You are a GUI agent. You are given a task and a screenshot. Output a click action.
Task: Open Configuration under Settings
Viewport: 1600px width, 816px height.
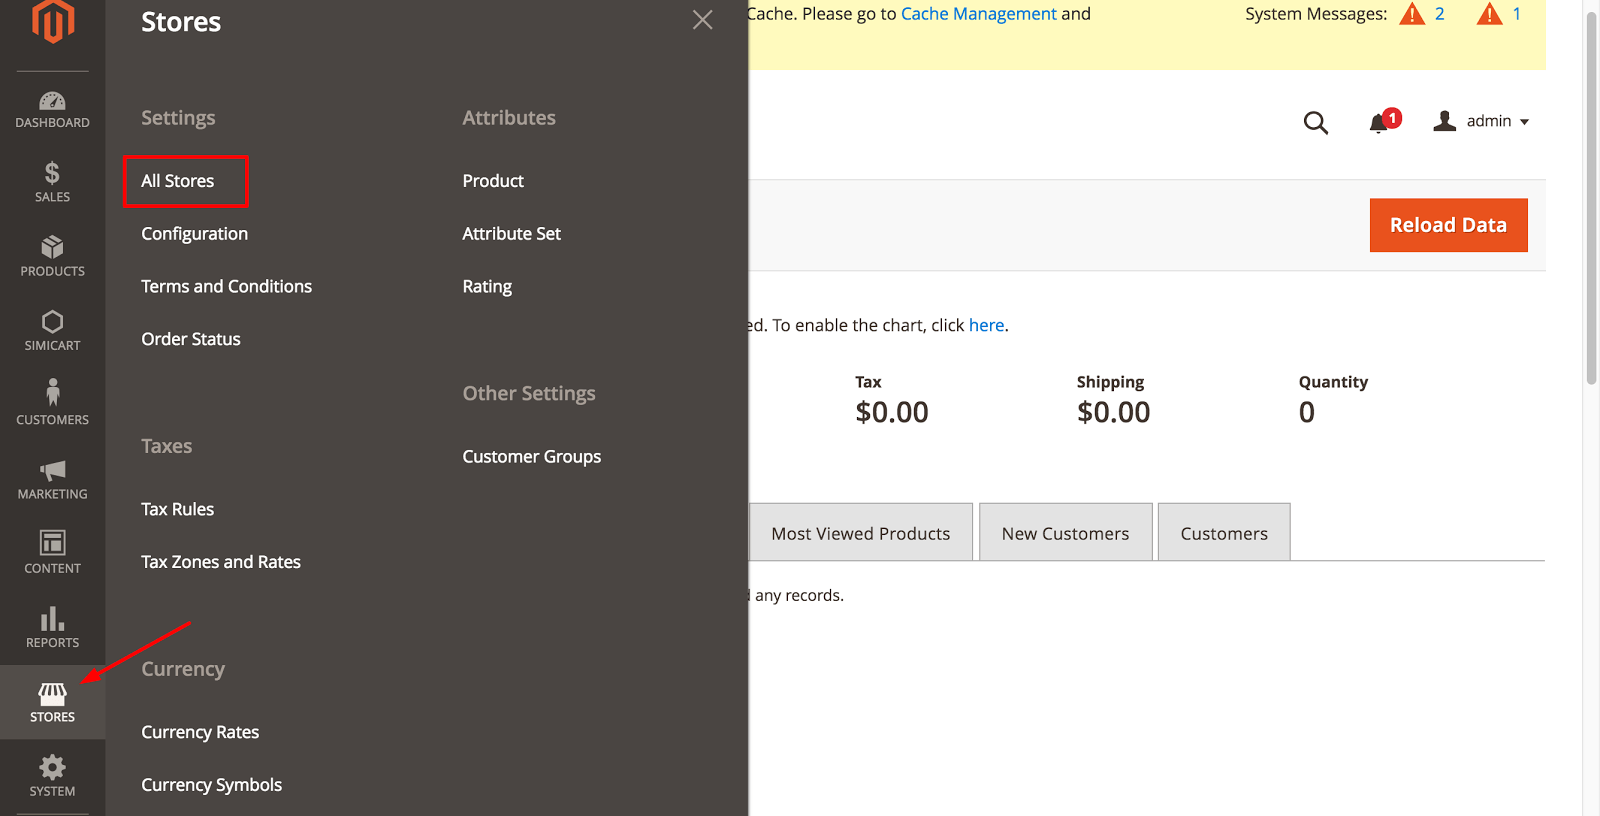(x=194, y=234)
